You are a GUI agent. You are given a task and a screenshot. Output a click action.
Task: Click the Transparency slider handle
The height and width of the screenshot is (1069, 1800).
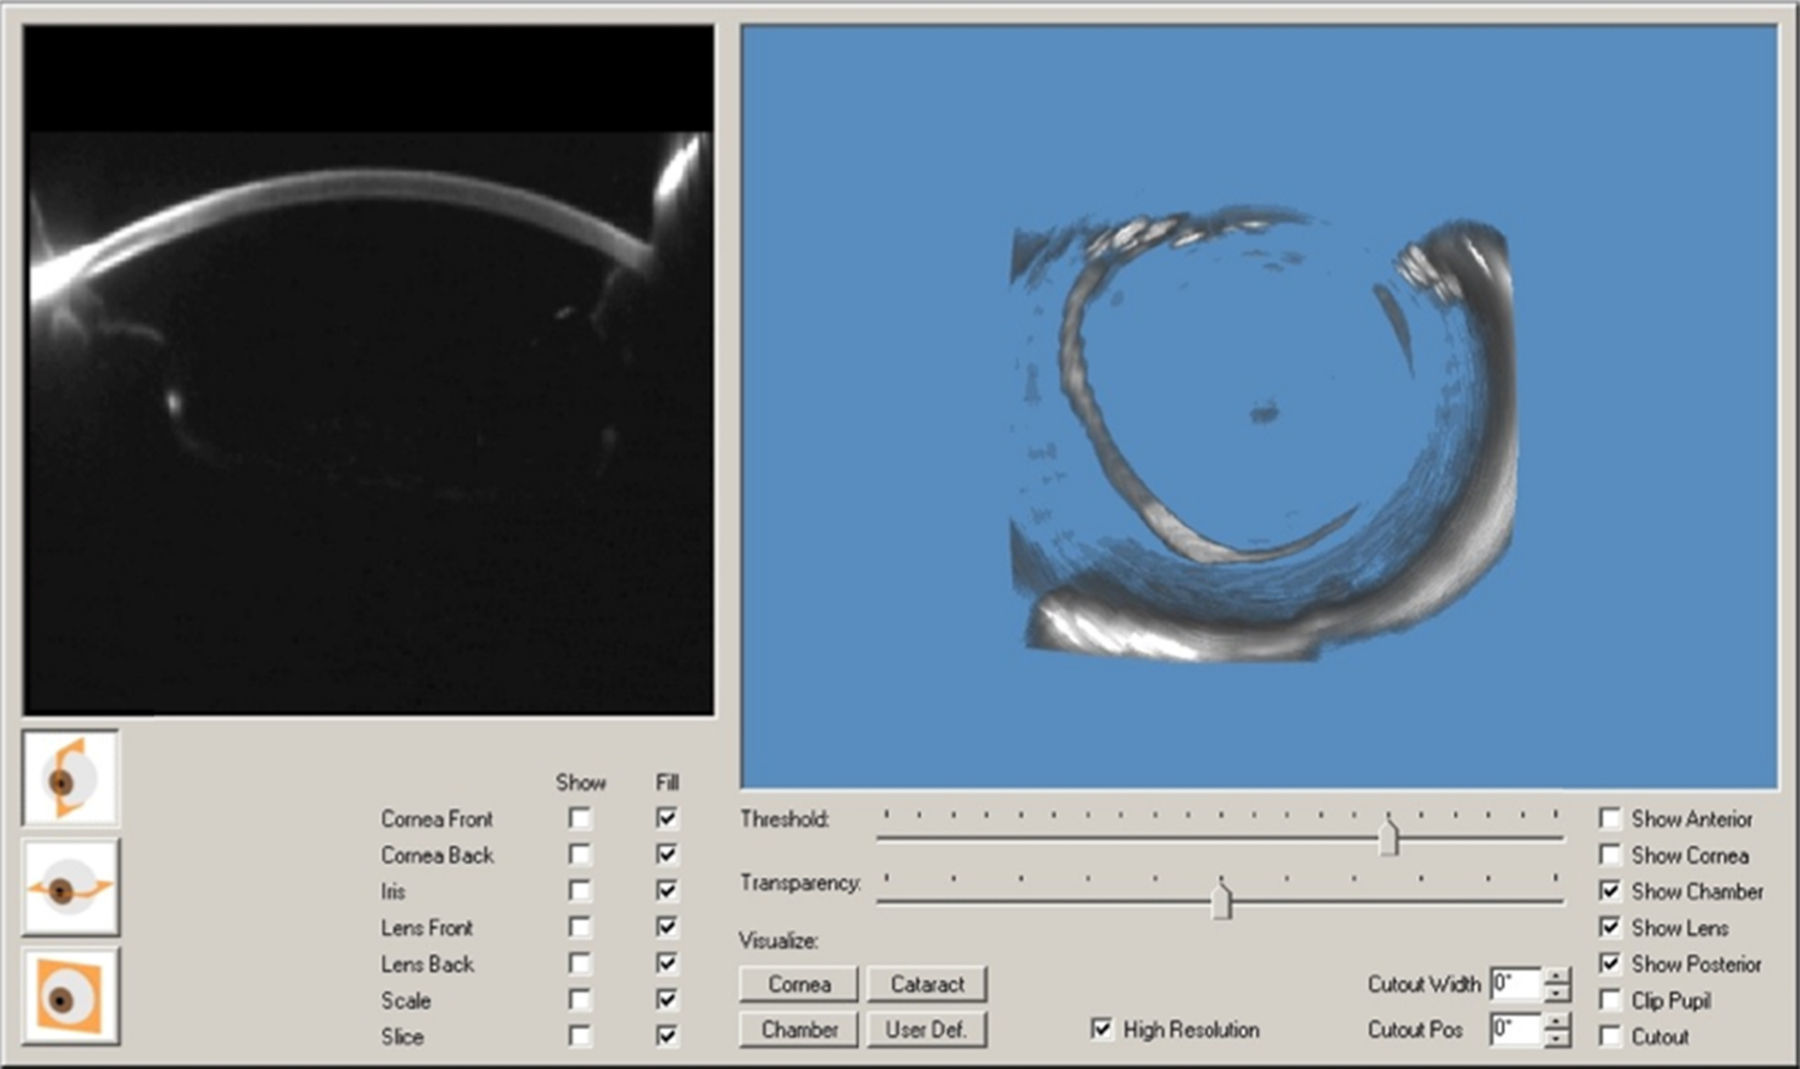click(x=1221, y=900)
